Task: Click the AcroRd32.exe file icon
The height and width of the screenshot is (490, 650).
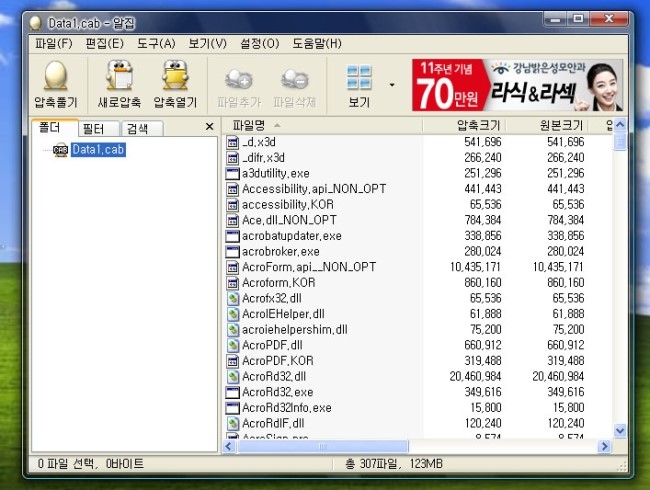Action: (x=233, y=392)
